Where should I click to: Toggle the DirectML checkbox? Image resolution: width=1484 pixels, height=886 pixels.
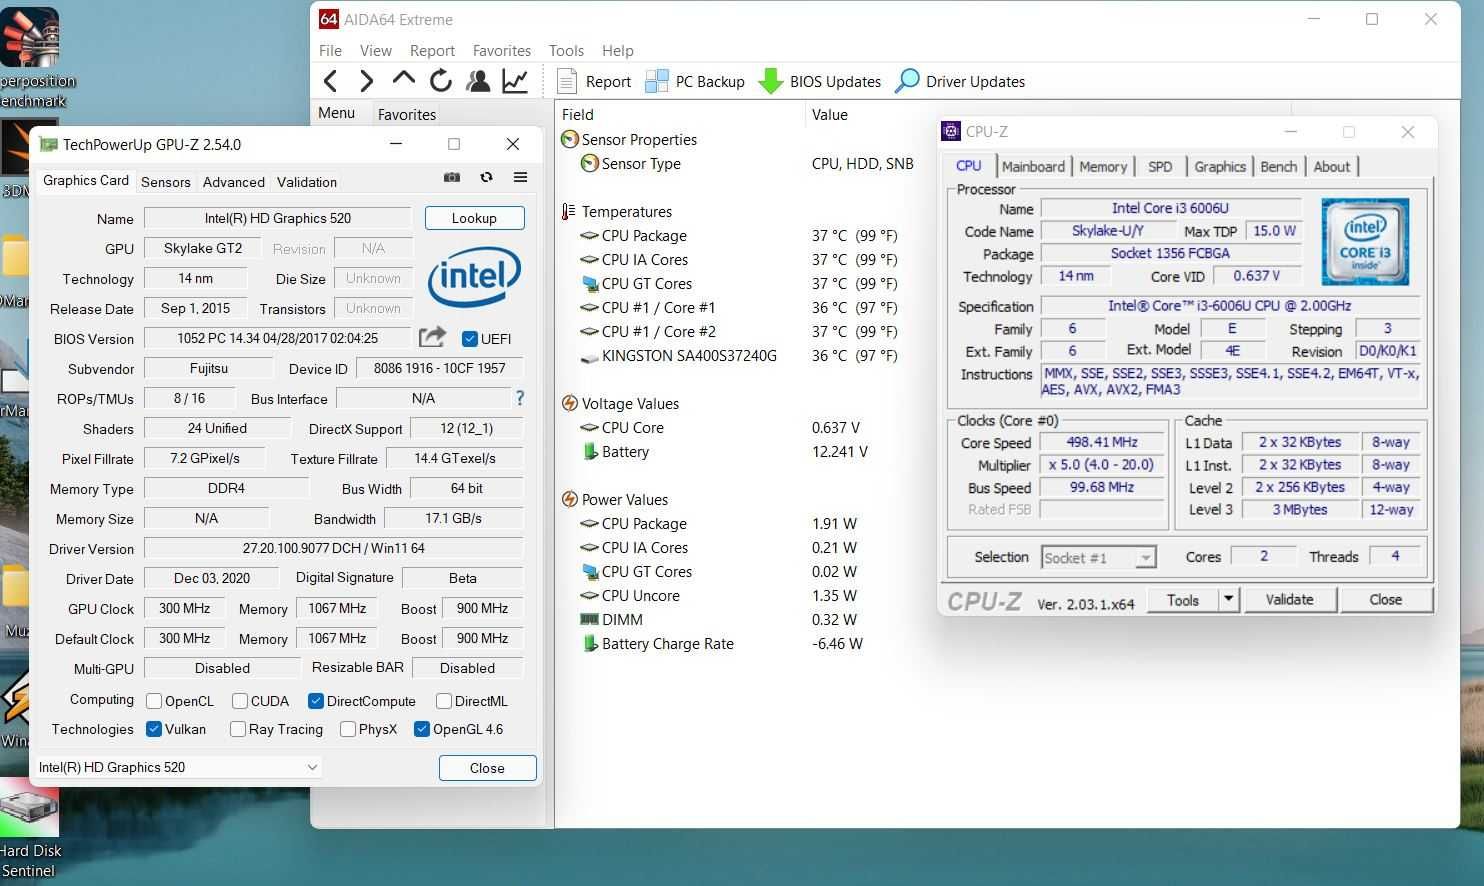click(x=444, y=701)
